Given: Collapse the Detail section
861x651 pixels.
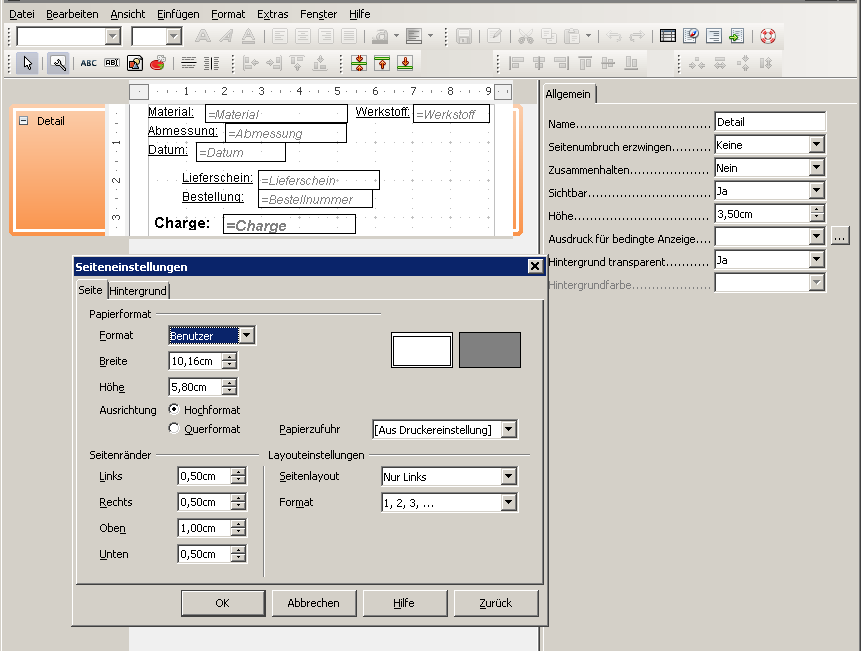Looking at the screenshot, I should [24, 120].
